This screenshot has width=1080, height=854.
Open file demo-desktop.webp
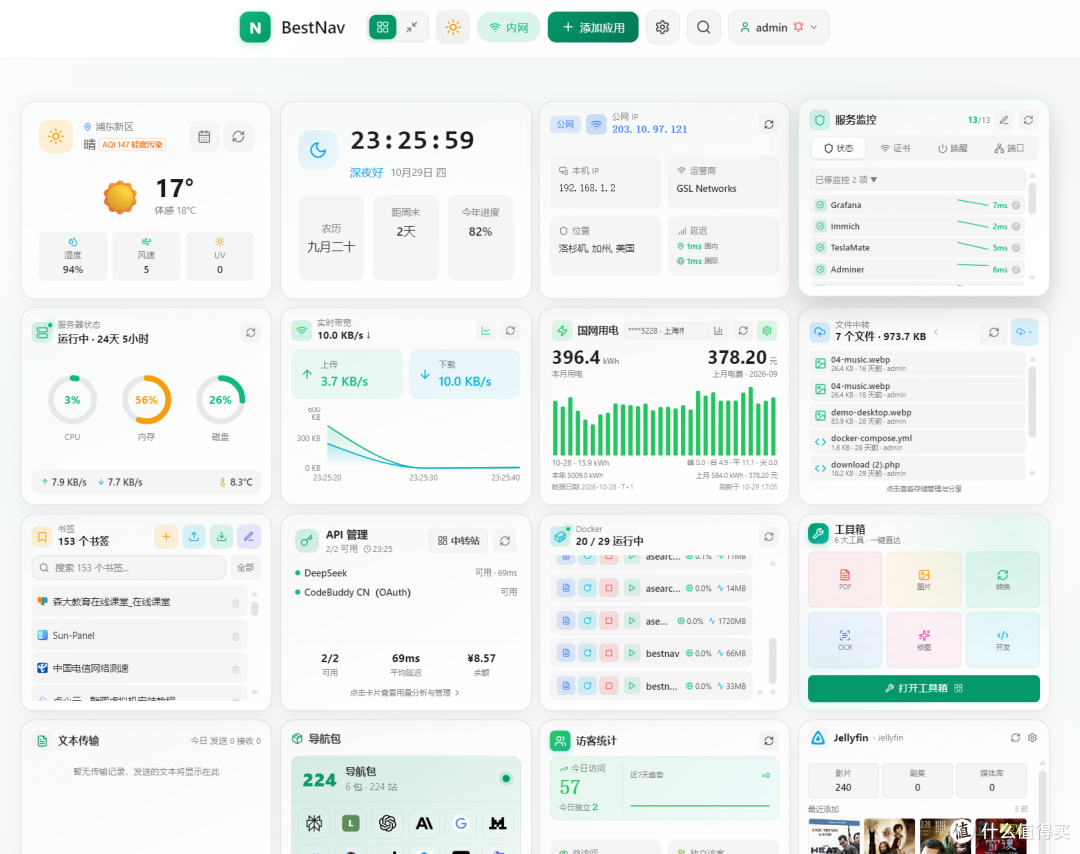[x=917, y=416]
